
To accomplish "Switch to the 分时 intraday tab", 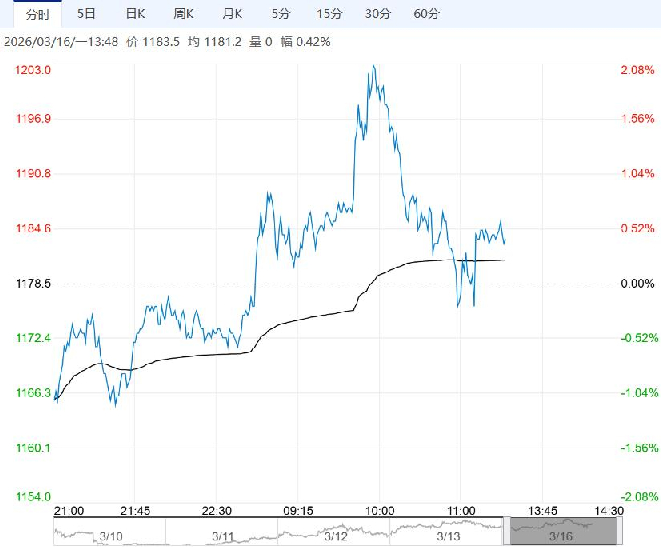I will click(36, 14).
